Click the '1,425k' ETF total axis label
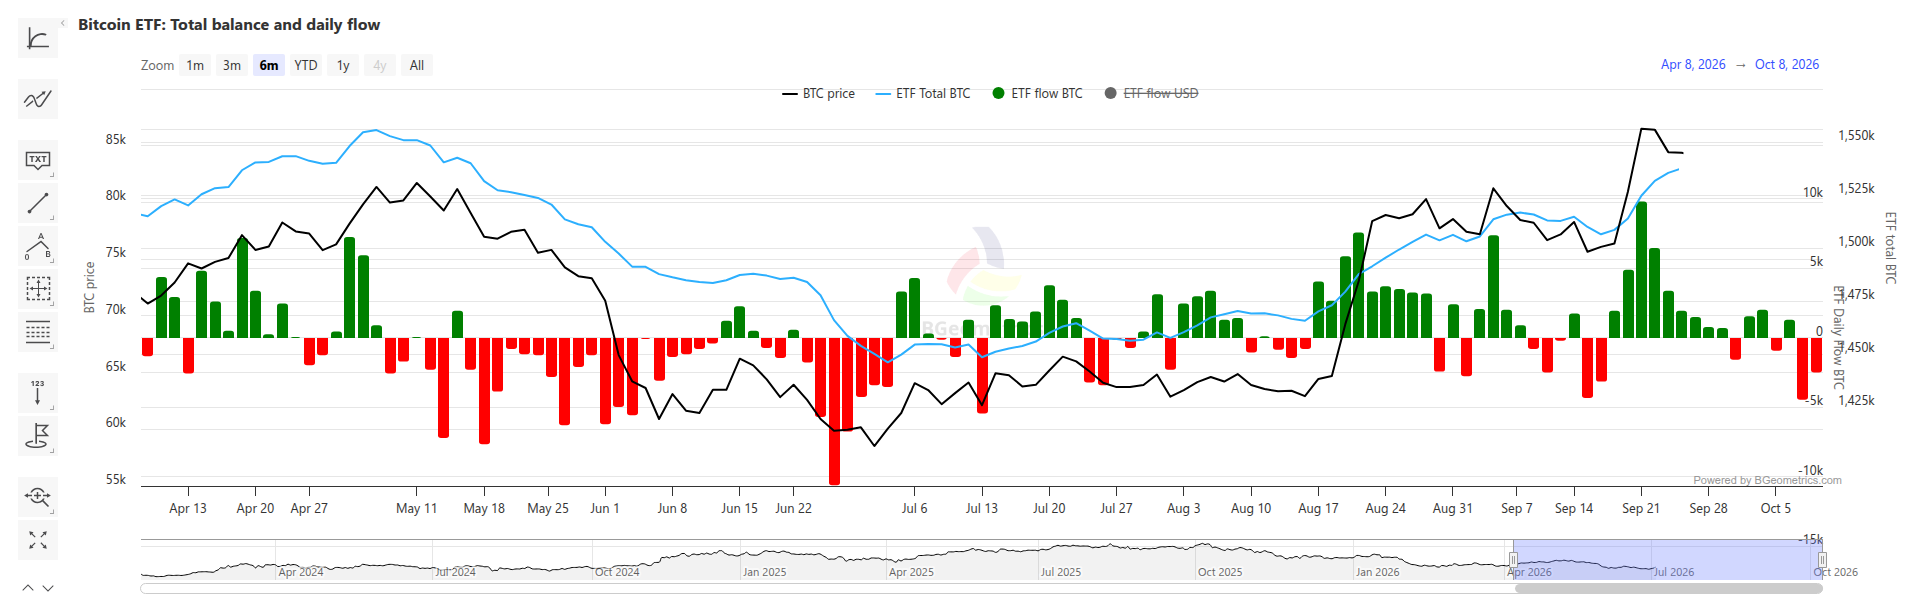This screenshot has width=1920, height=600. point(1856,400)
